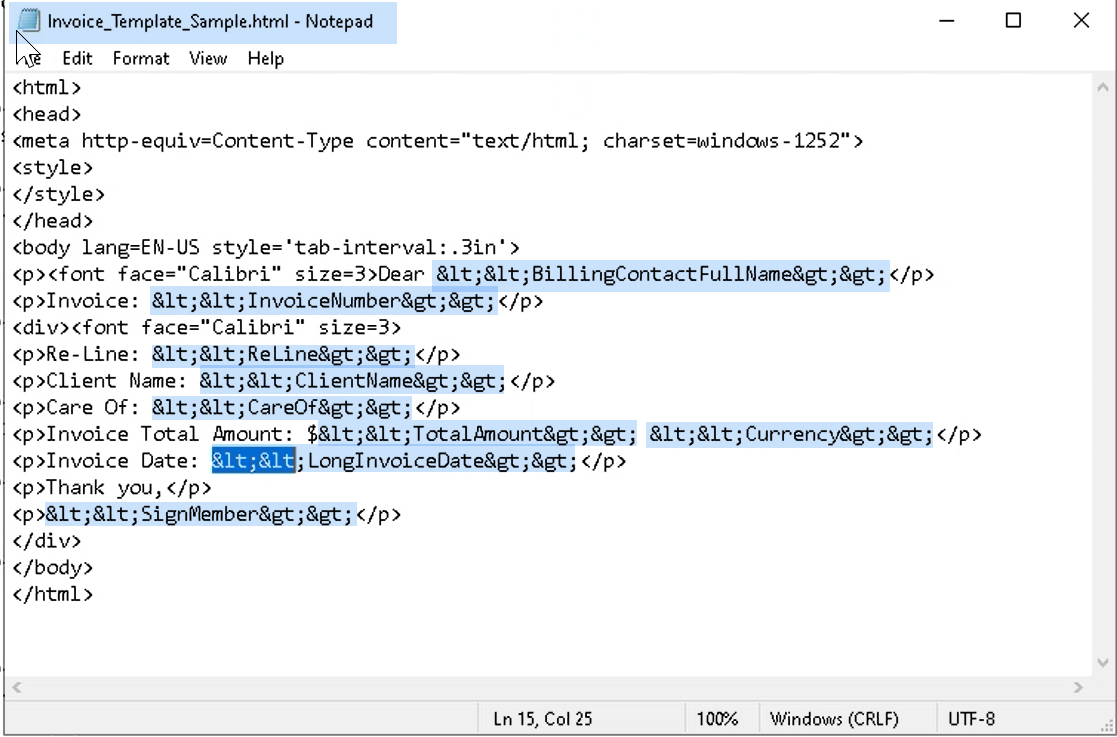Close the Notepad window
The height and width of the screenshot is (737, 1117).
(1081, 21)
